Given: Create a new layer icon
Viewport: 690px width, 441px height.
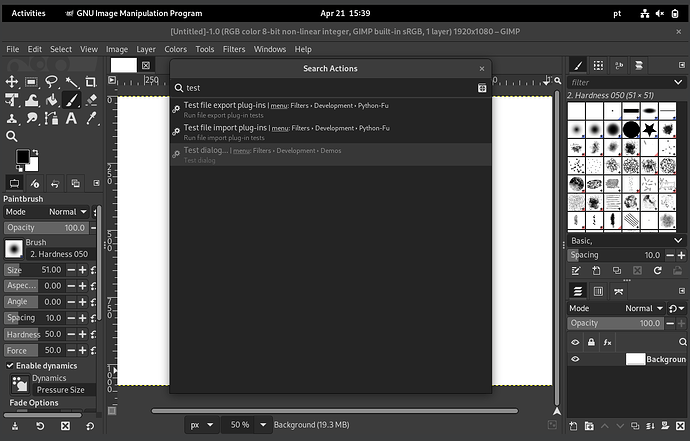Looking at the screenshot, I should coord(573,426).
